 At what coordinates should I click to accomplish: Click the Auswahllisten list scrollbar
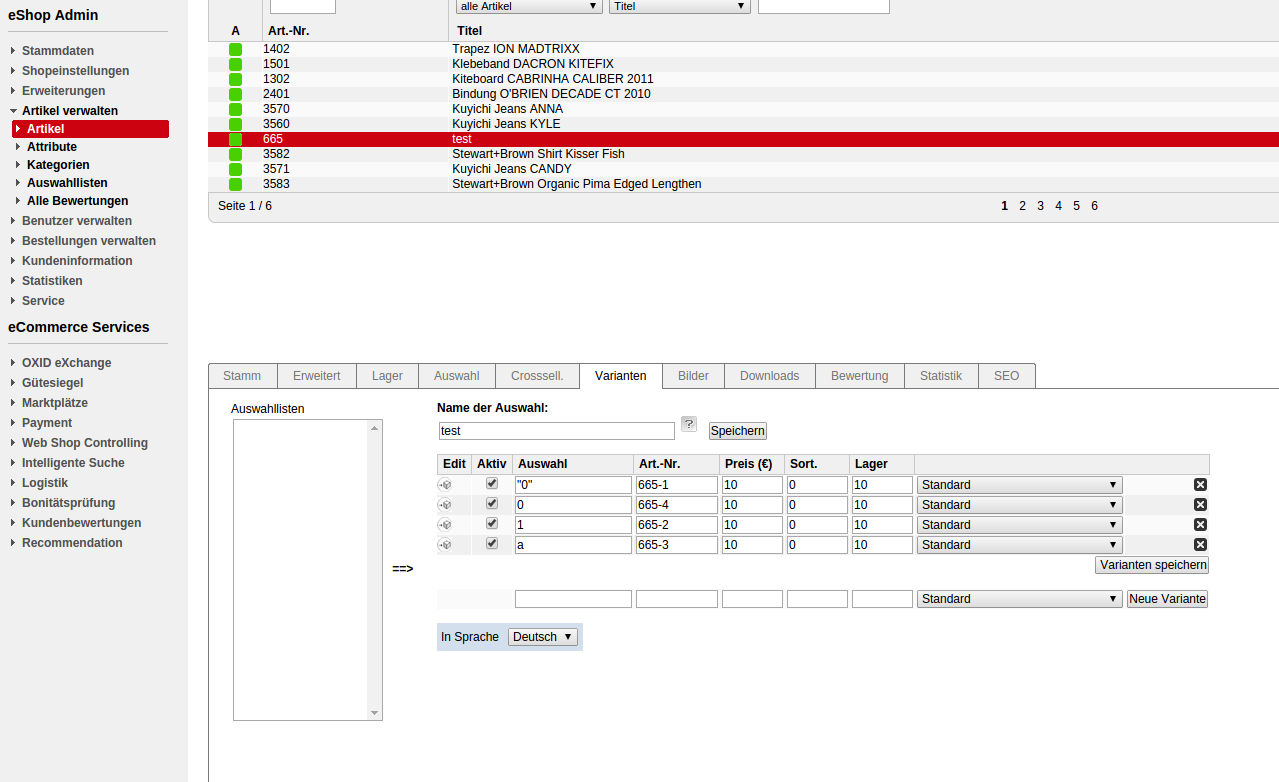point(375,570)
